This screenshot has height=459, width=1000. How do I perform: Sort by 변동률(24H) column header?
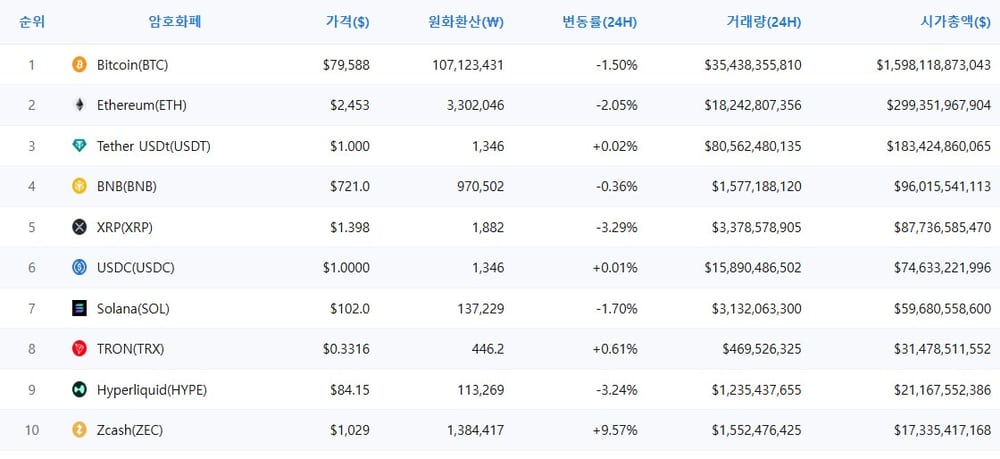tap(599, 22)
